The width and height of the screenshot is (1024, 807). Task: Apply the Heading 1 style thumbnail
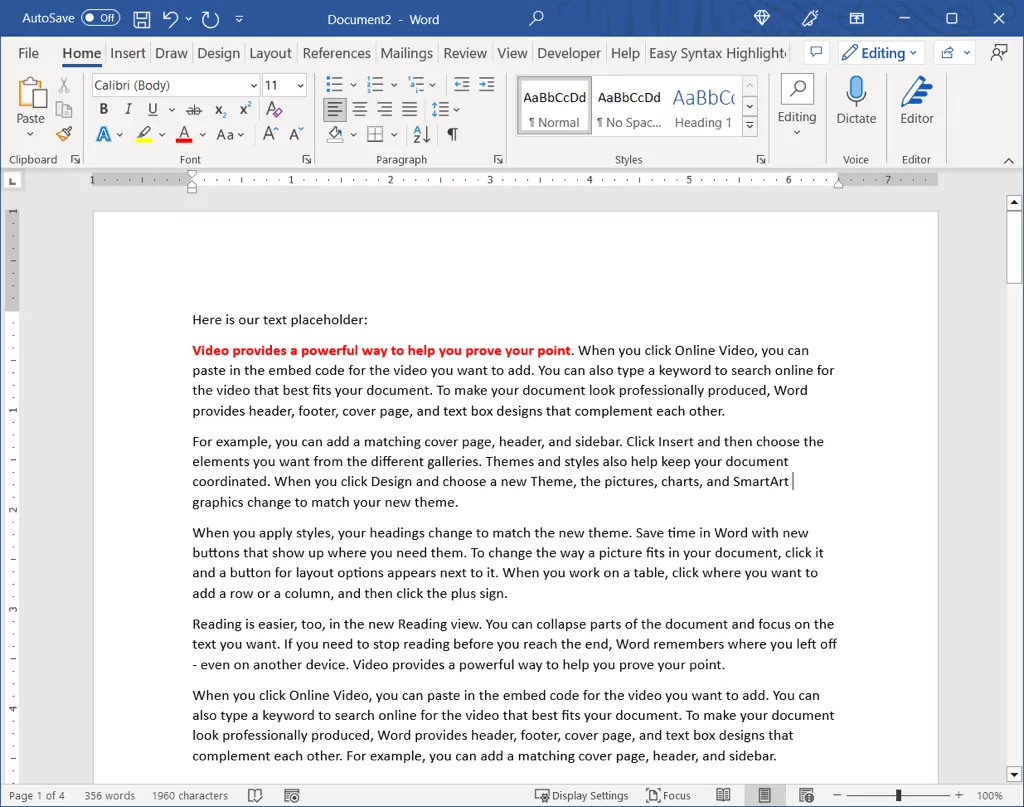pos(703,107)
